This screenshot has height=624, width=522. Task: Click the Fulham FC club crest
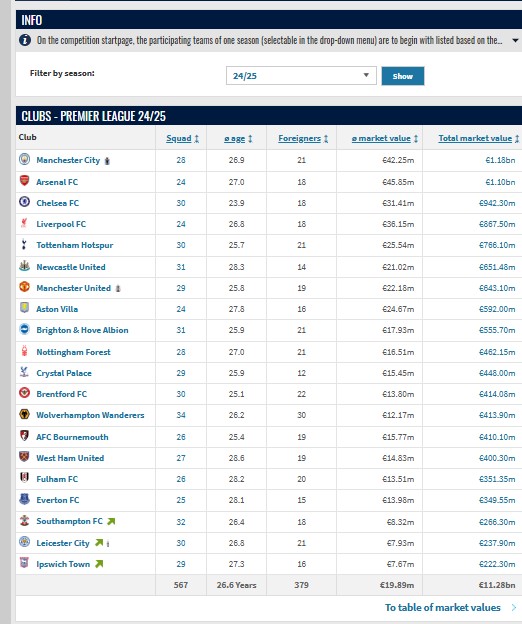click(25, 478)
